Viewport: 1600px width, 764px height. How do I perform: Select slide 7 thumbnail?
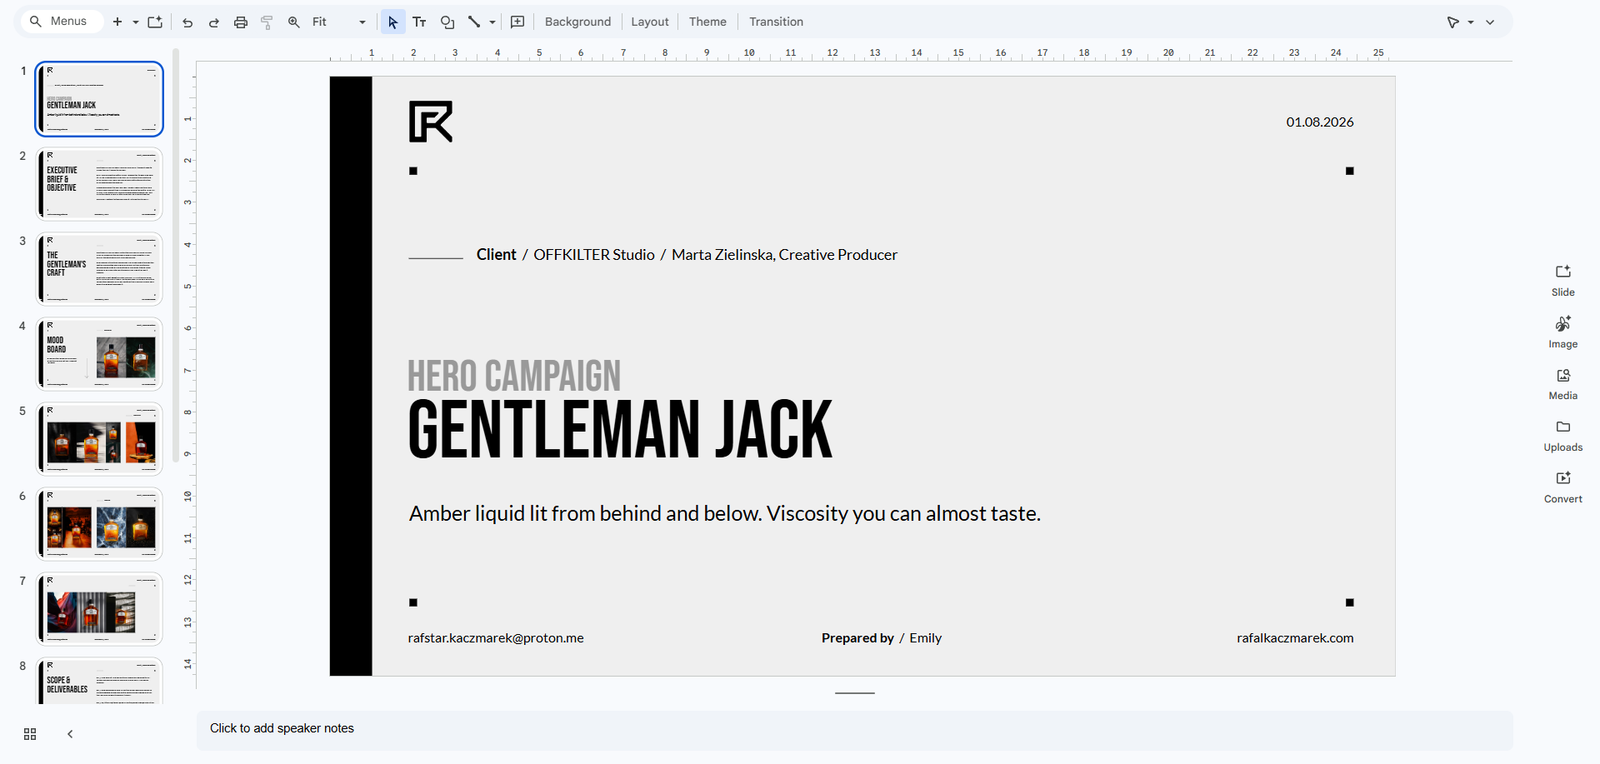pos(99,609)
